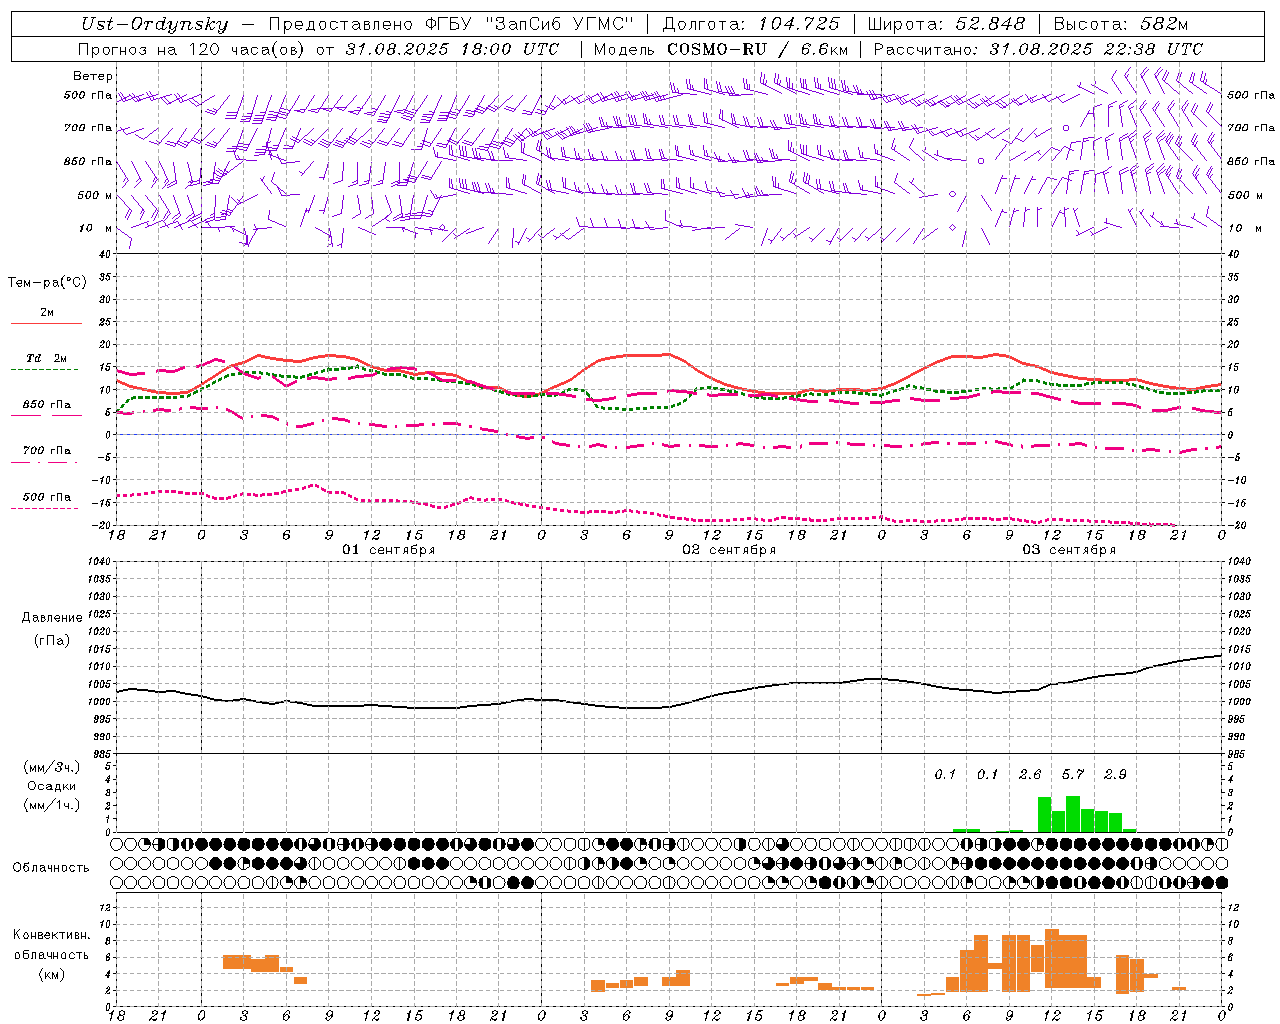
Task: Click the longitude value Долгота: 104.725
Action: (x=751, y=24)
